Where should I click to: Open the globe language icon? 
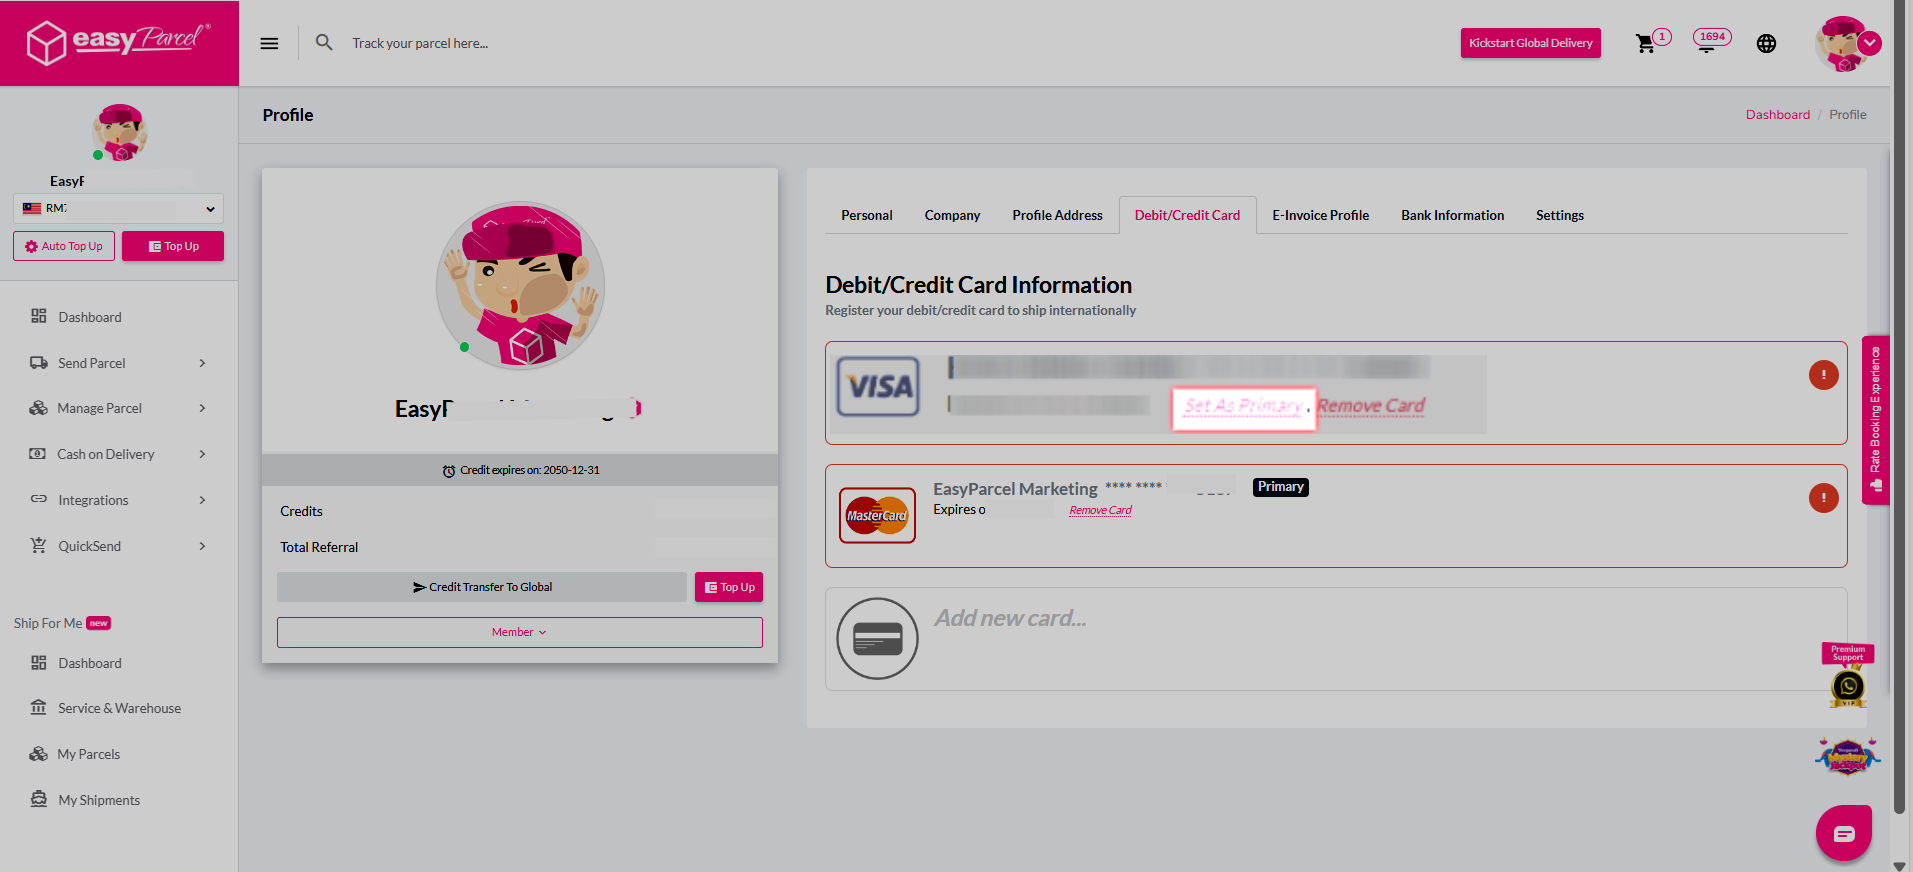[x=1767, y=43]
